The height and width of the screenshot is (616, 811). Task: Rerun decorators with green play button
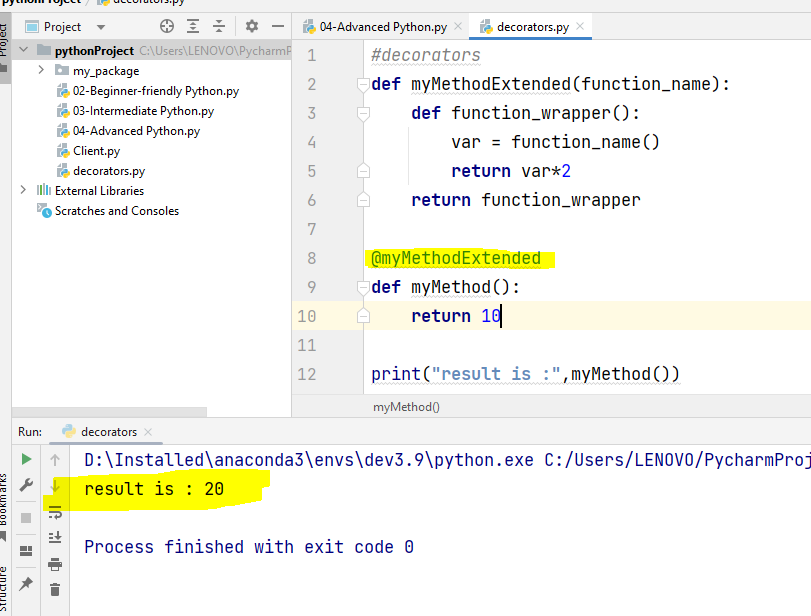tap(26, 459)
